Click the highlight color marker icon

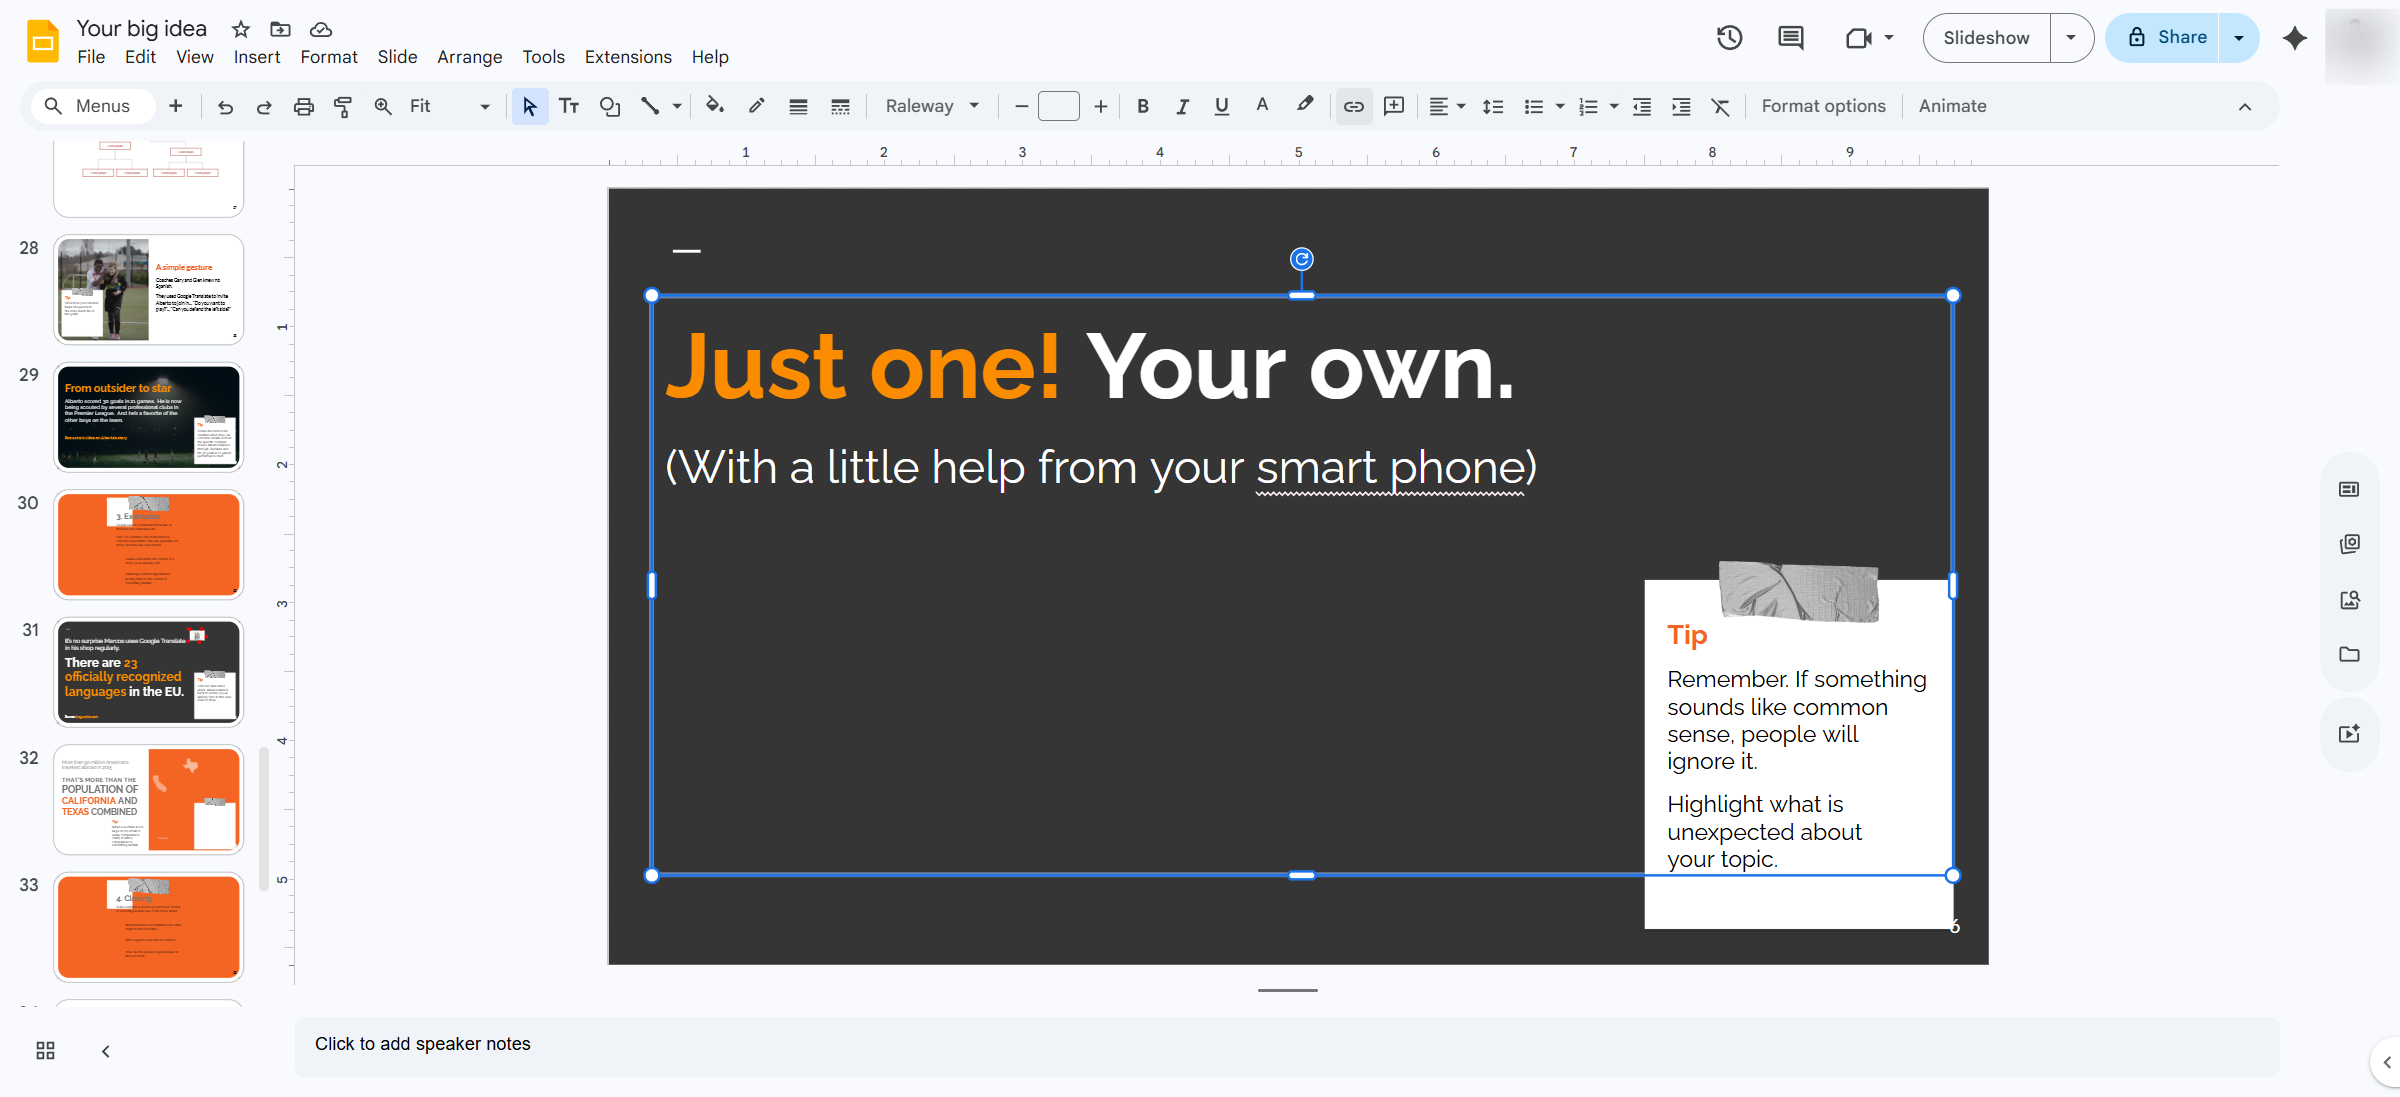(1304, 105)
